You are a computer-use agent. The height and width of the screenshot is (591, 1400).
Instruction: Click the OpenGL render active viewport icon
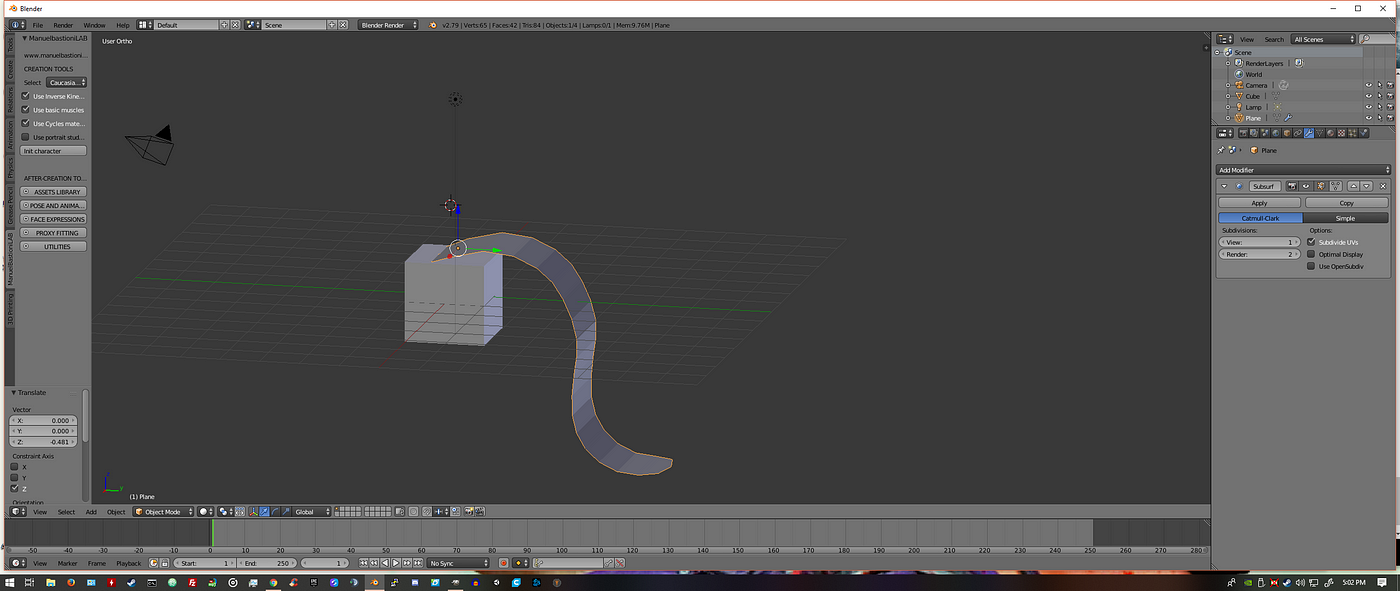coord(468,511)
